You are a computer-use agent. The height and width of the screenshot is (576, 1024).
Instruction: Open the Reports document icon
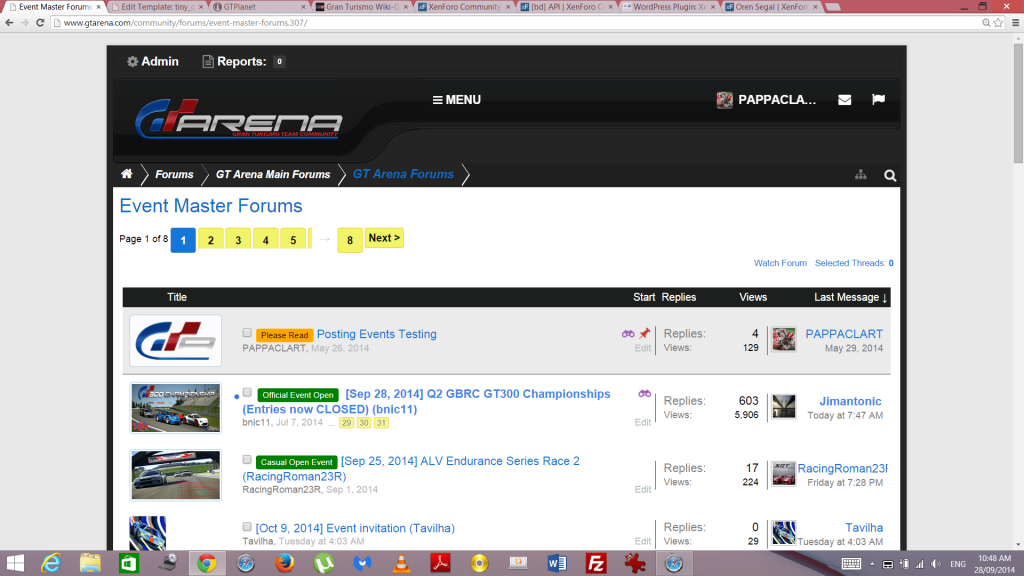(x=208, y=61)
